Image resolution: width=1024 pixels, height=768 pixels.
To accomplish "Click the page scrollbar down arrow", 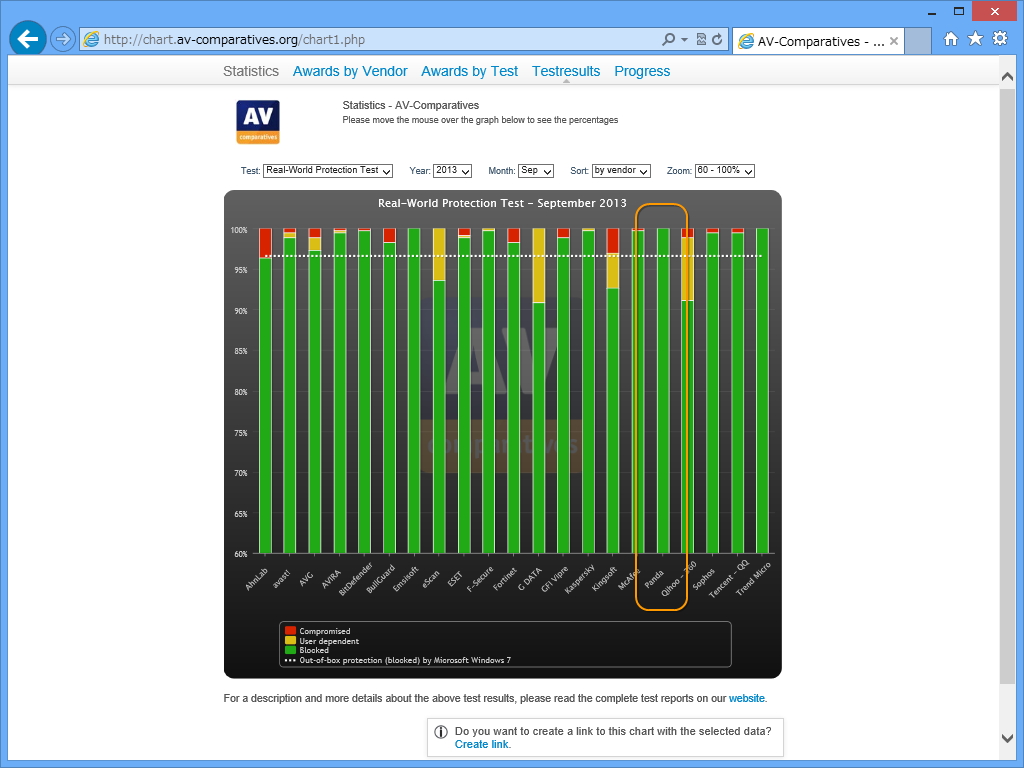I will point(1007,738).
